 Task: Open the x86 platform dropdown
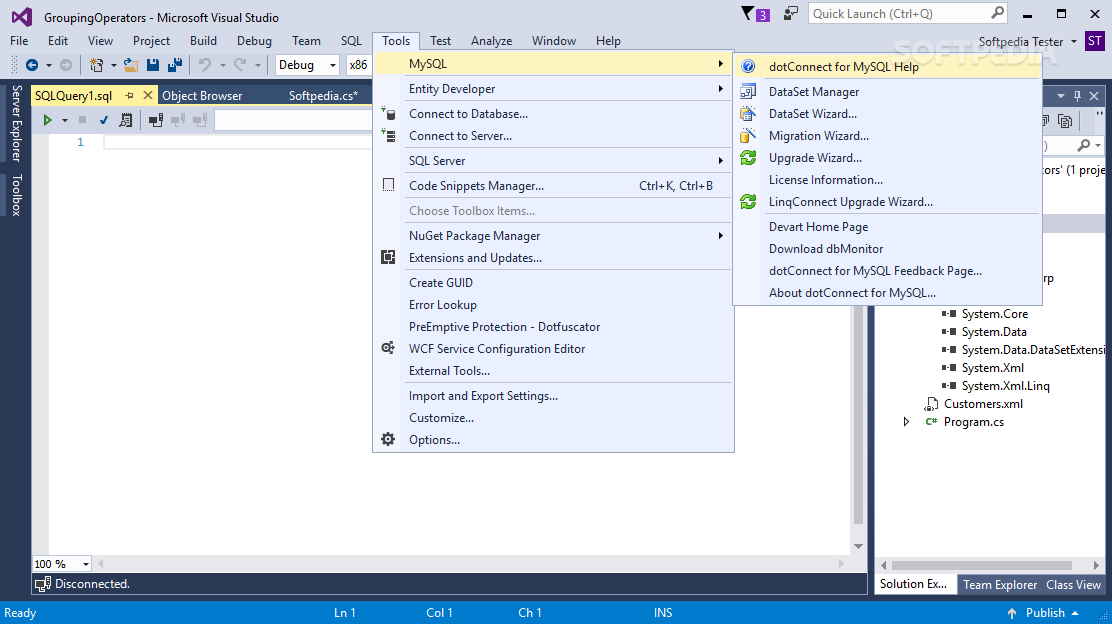[358, 65]
